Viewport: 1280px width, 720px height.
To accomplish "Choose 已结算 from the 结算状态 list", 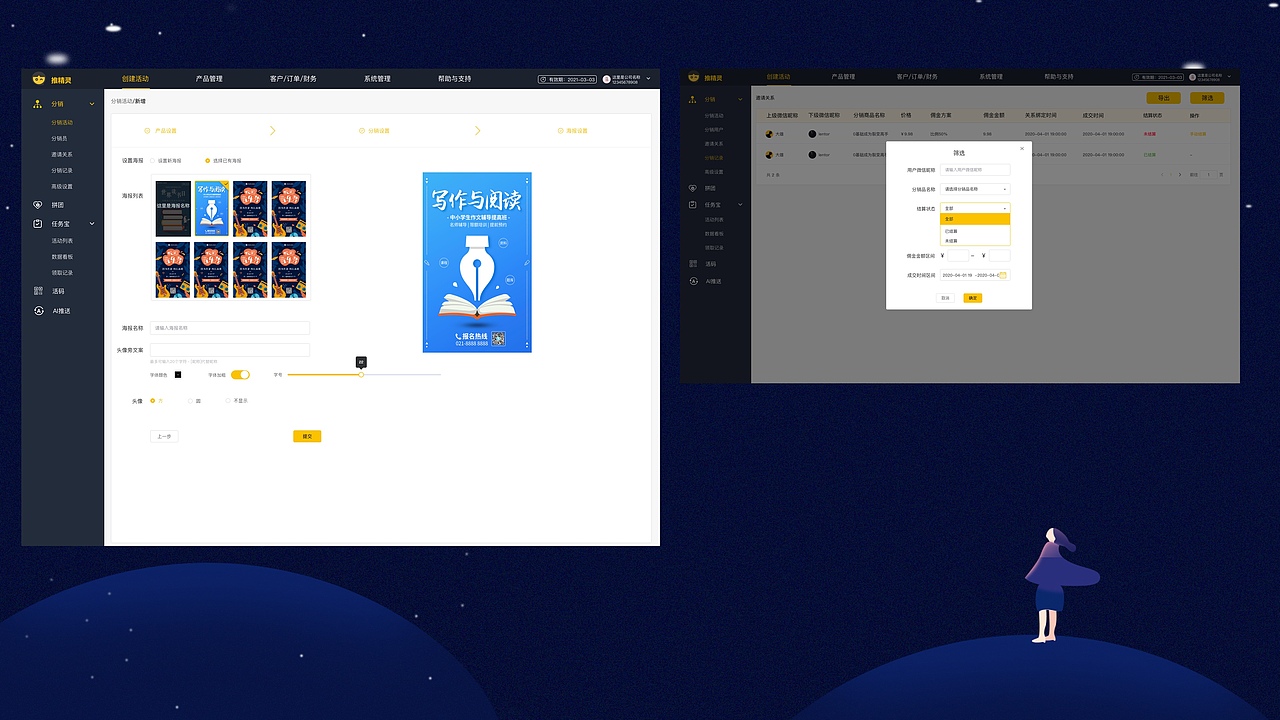I will tap(975, 231).
